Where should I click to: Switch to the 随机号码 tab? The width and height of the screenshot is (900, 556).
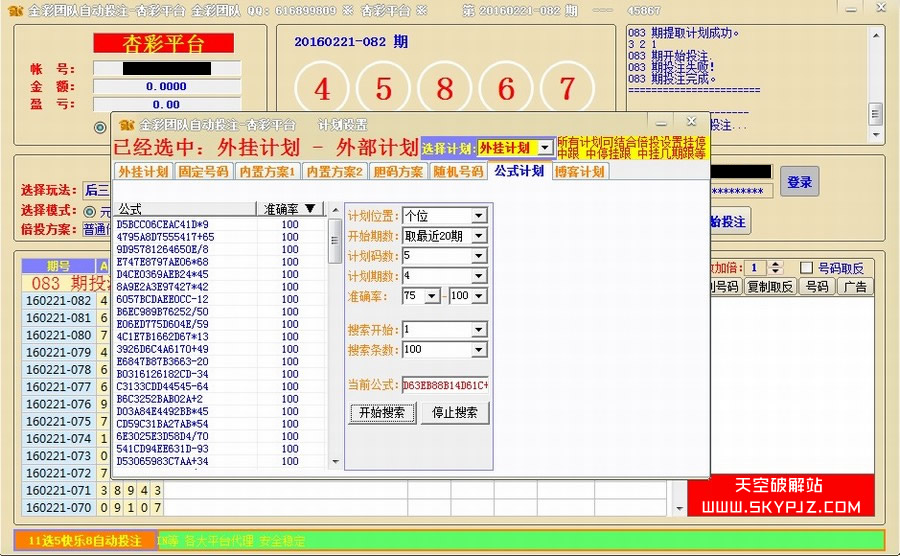point(458,171)
